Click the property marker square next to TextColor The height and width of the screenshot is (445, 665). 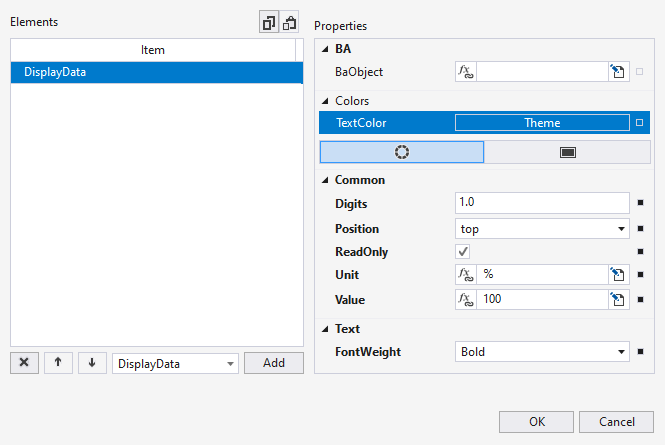640,123
